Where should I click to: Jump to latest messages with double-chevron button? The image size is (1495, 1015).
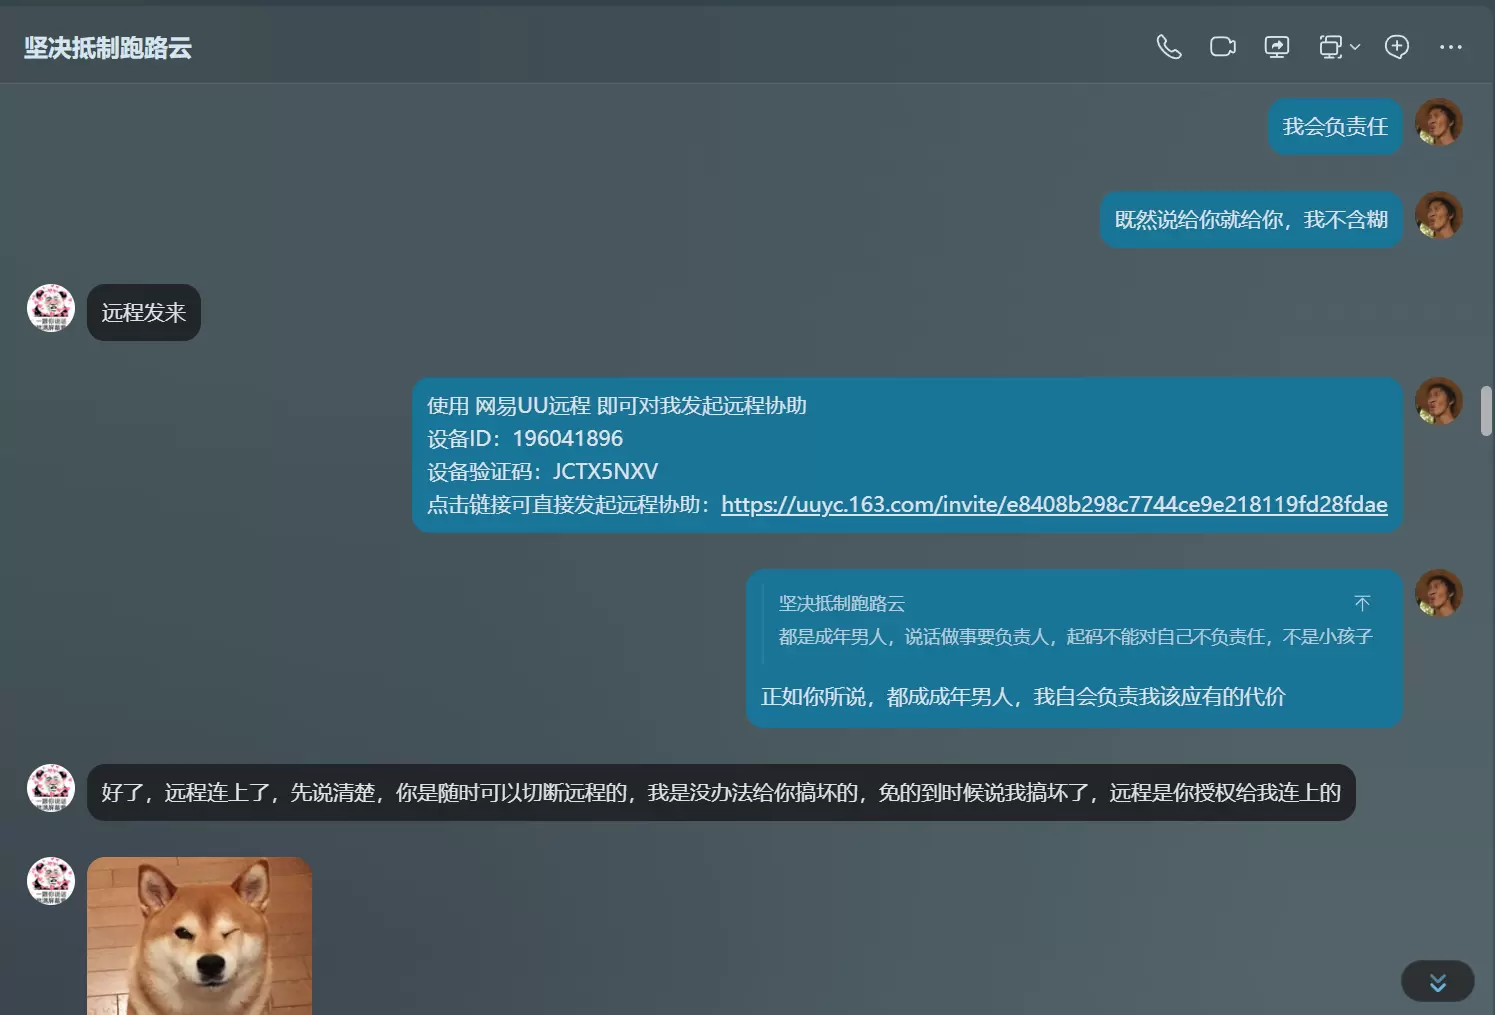pyautogui.click(x=1438, y=982)
